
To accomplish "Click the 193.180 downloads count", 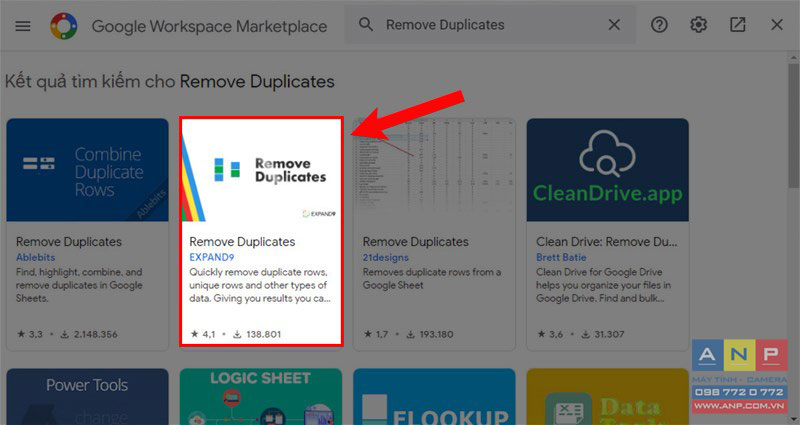I will pos(430,335).
